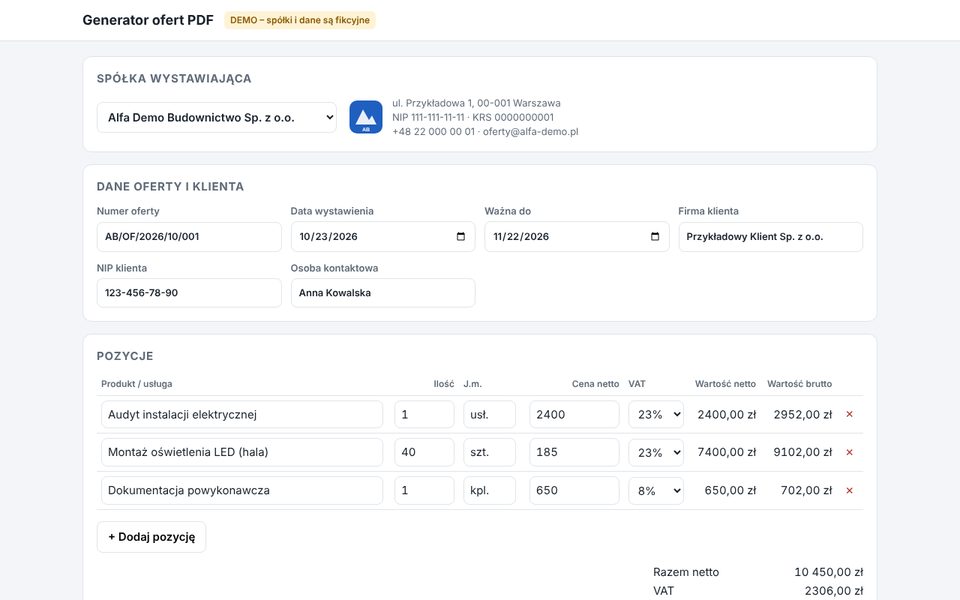
Task: Edit the unit field 'usł.'
Action: pos(489,414)
